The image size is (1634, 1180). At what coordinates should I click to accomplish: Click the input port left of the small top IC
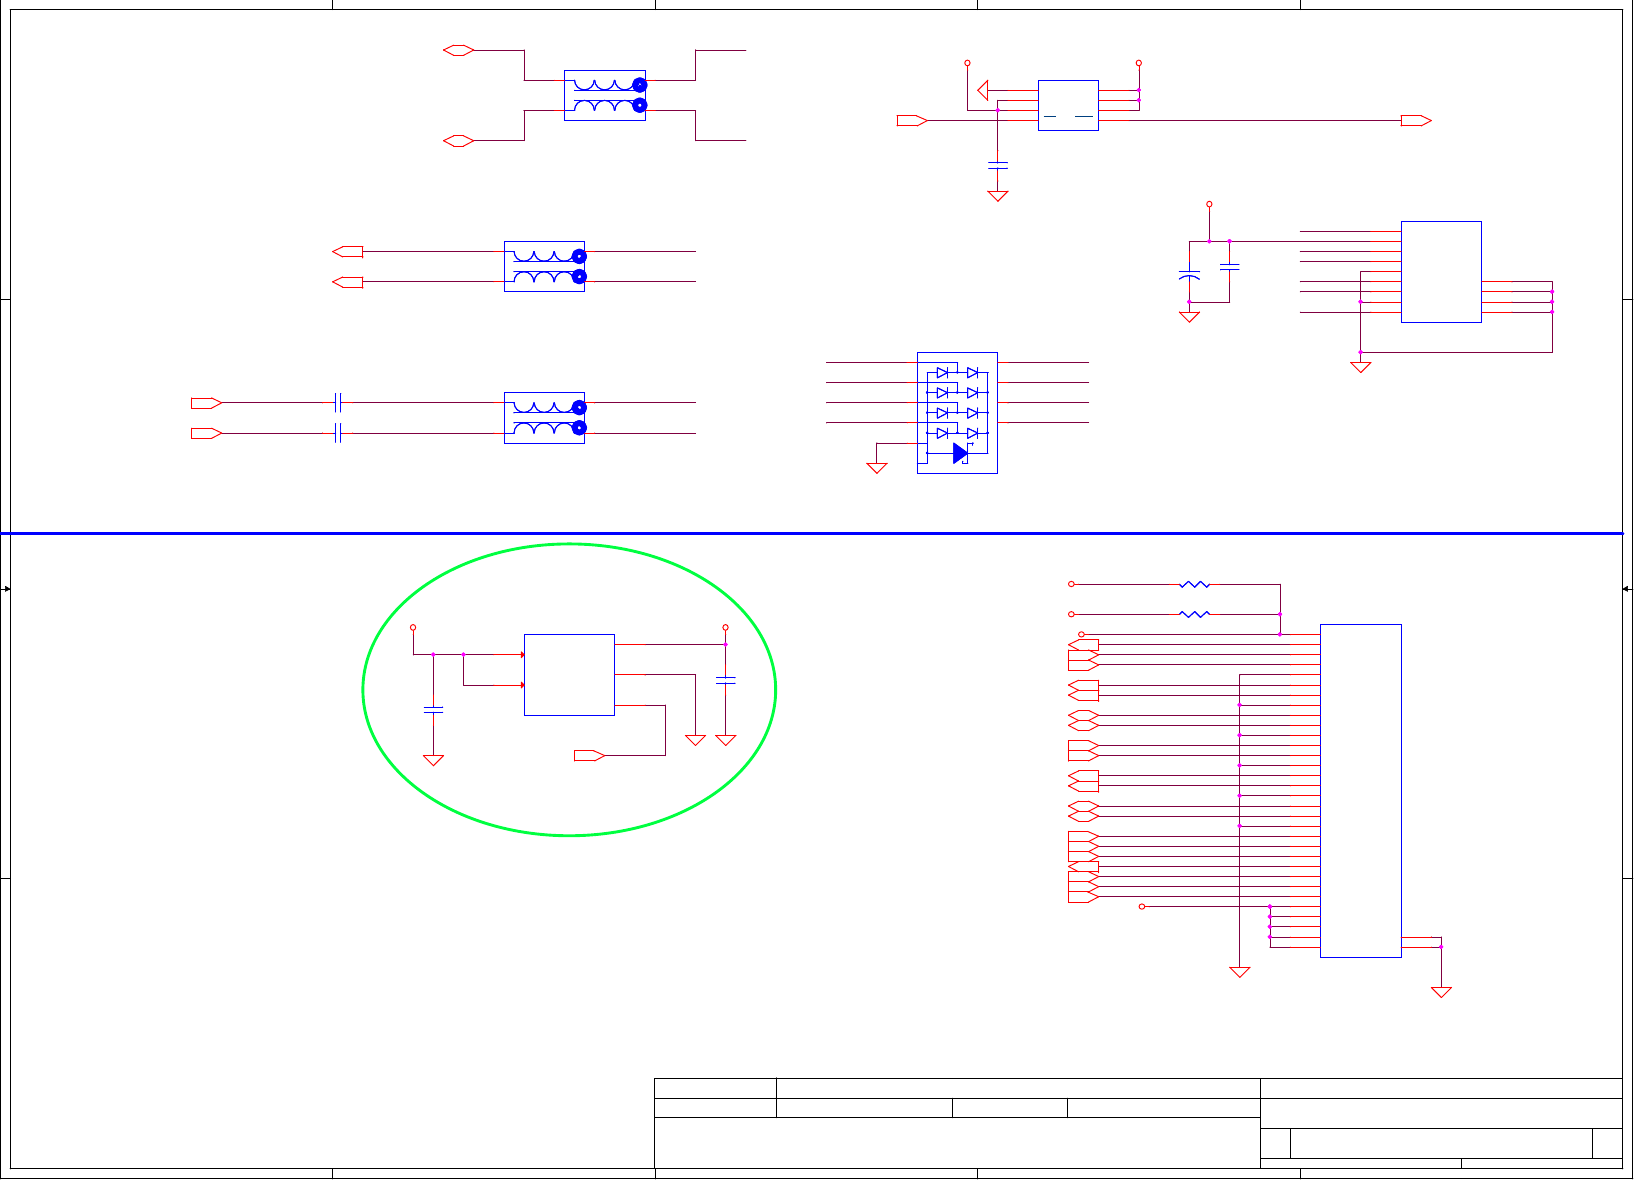(x=912, y=120)
